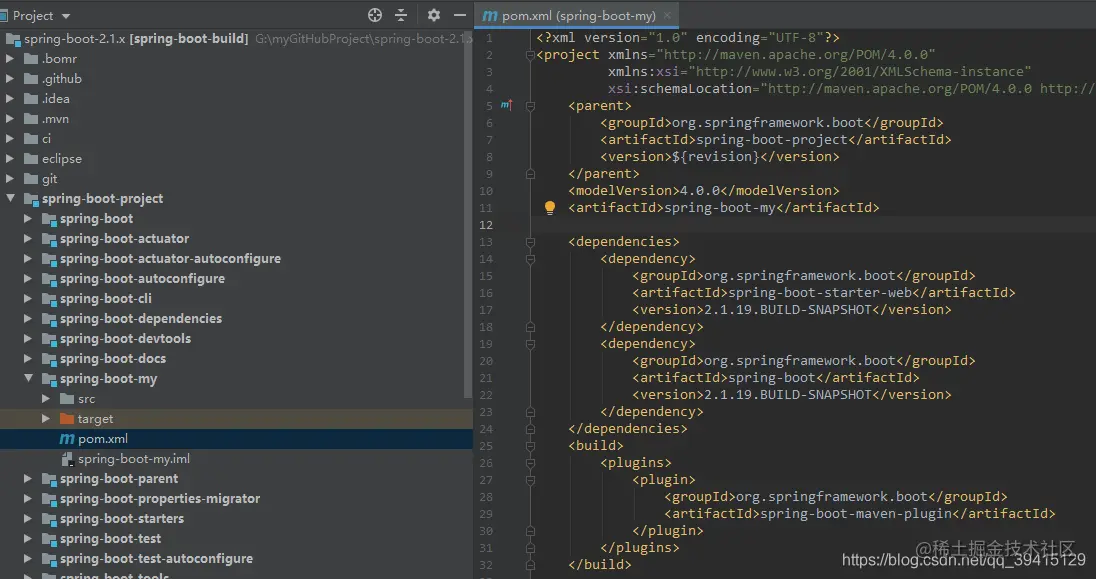Open Project panel settings gear
The height and width of the screenshot is (579, 1096).
click(433, 15)
